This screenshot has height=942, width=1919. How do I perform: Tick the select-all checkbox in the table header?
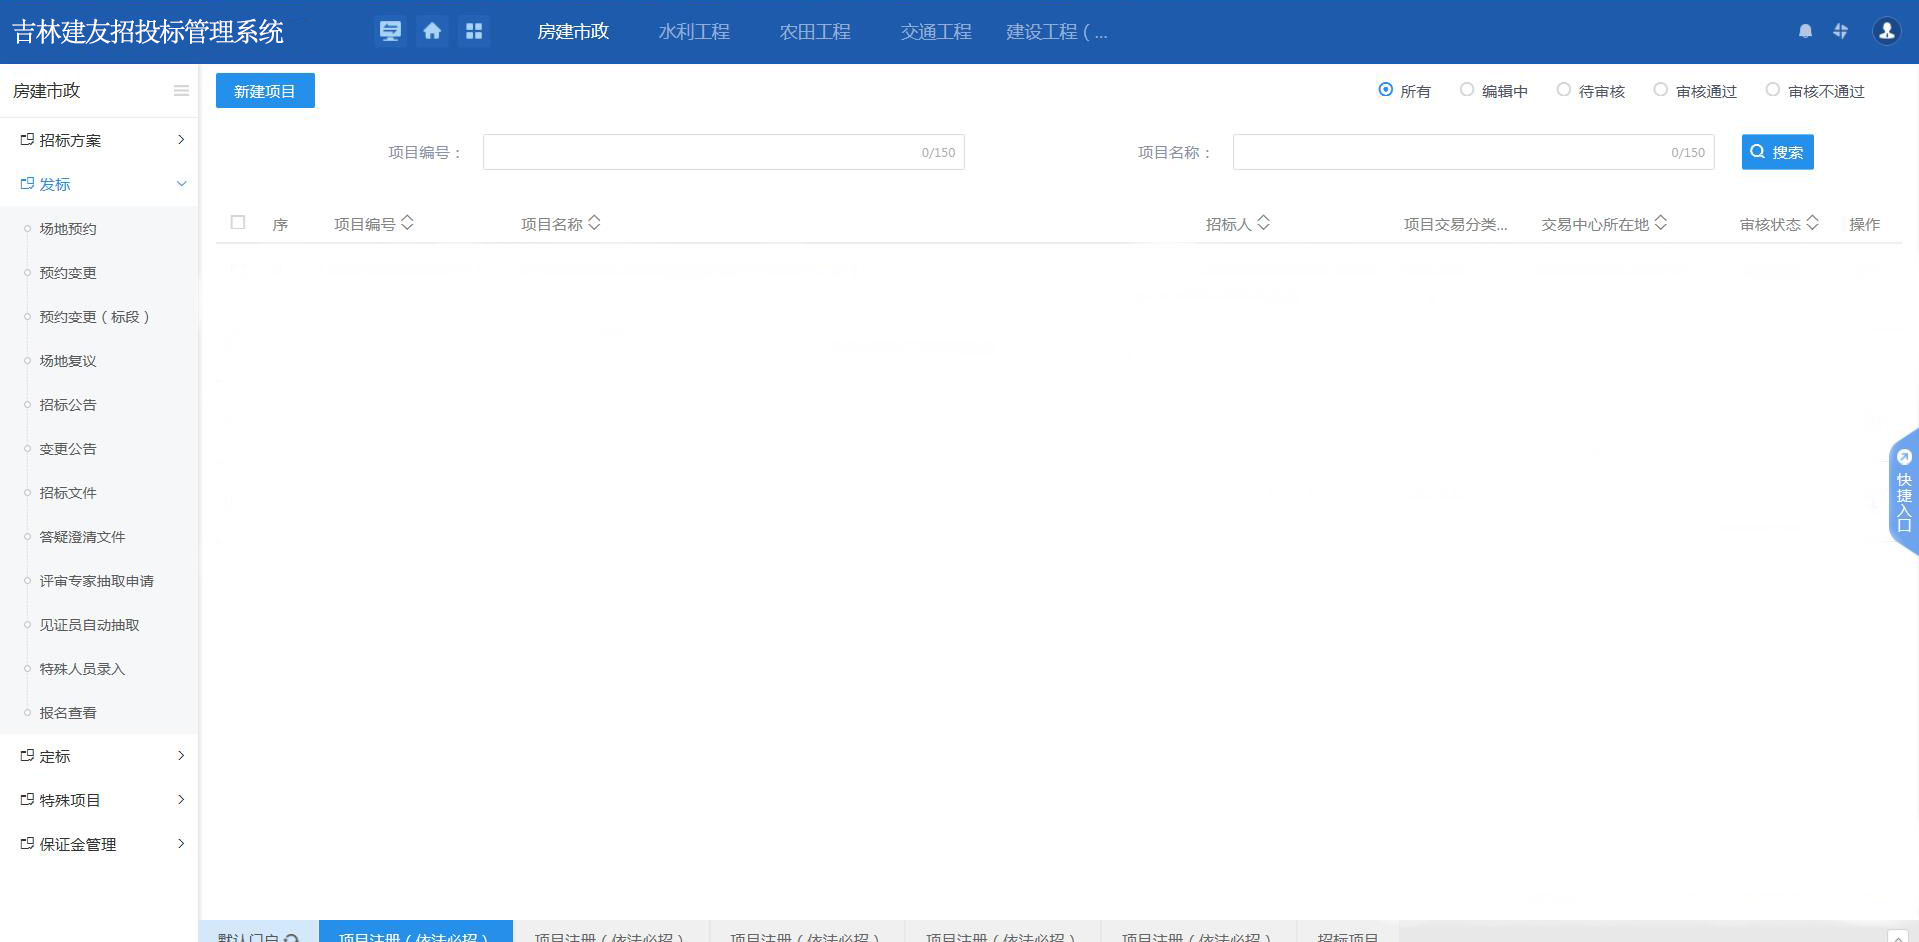click(238, 222)
